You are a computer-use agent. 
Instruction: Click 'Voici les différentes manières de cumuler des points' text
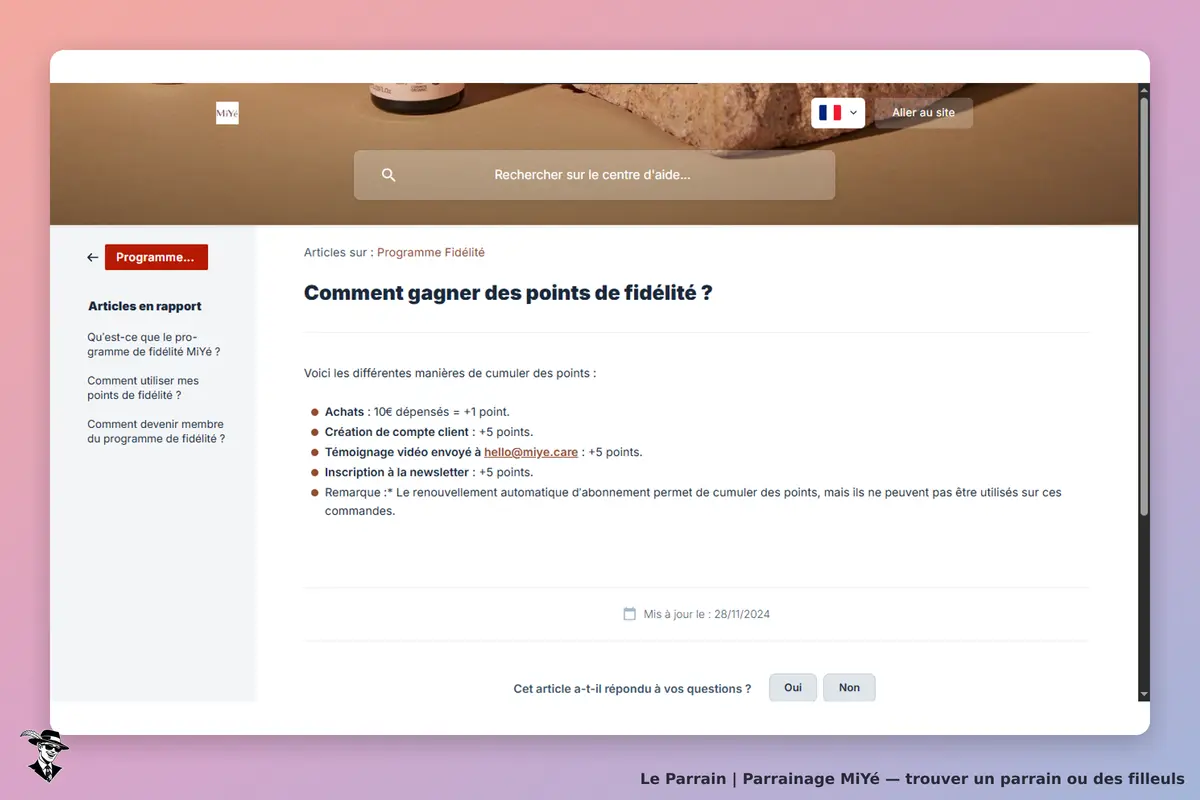click(x=450, y=373)
